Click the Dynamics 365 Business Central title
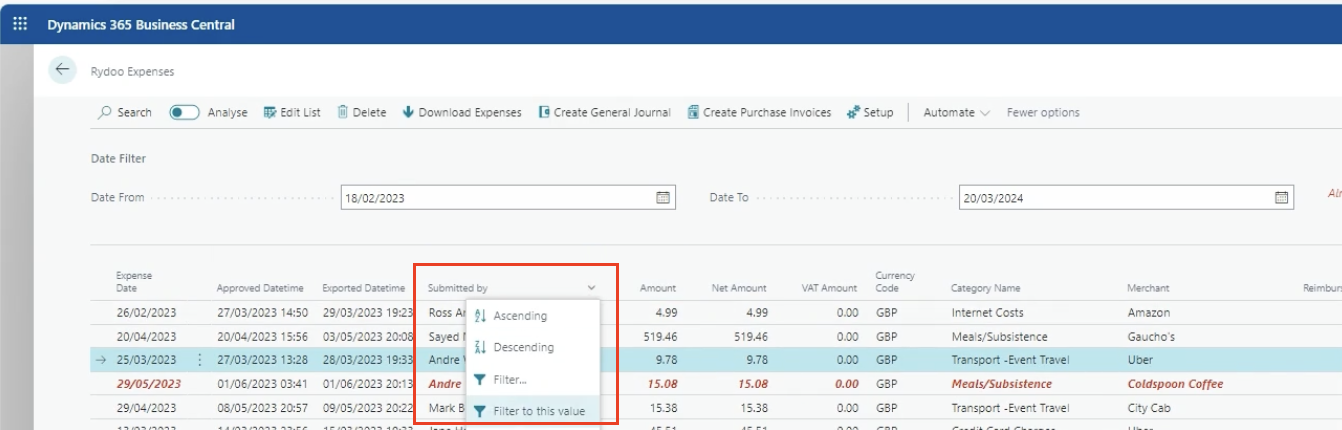Viewport: 1342px width, 430px height. point(141,24)
